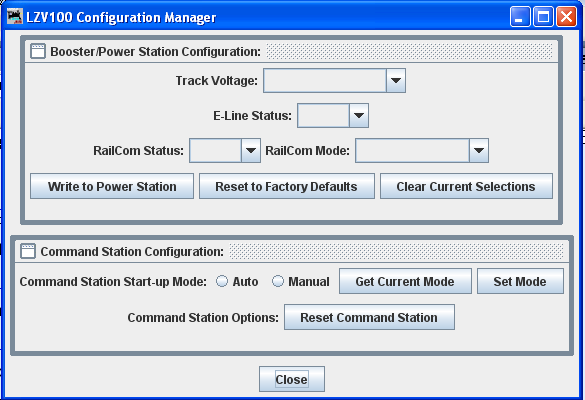This screenshot has height=400, width=585.
Task: Click Reset to Factory Defaults
Action: pyautogui.click(x=287, y=186)
